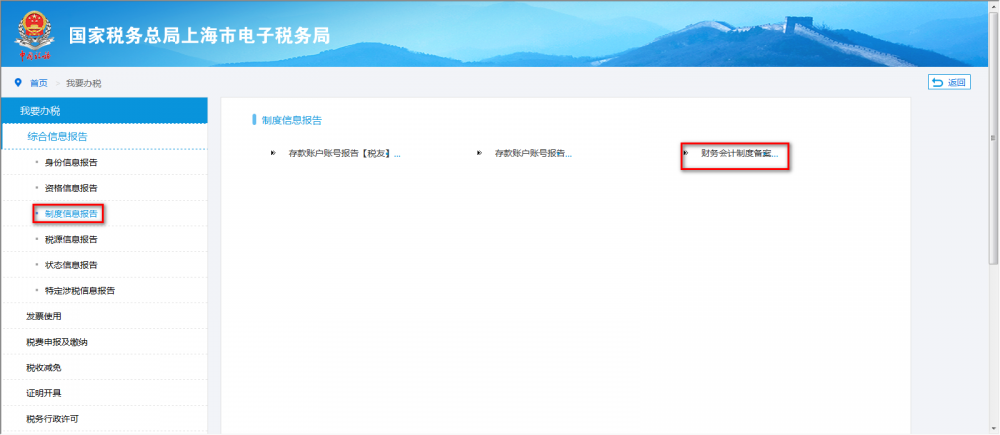Click the 返回 button

[x=949, y=82]
